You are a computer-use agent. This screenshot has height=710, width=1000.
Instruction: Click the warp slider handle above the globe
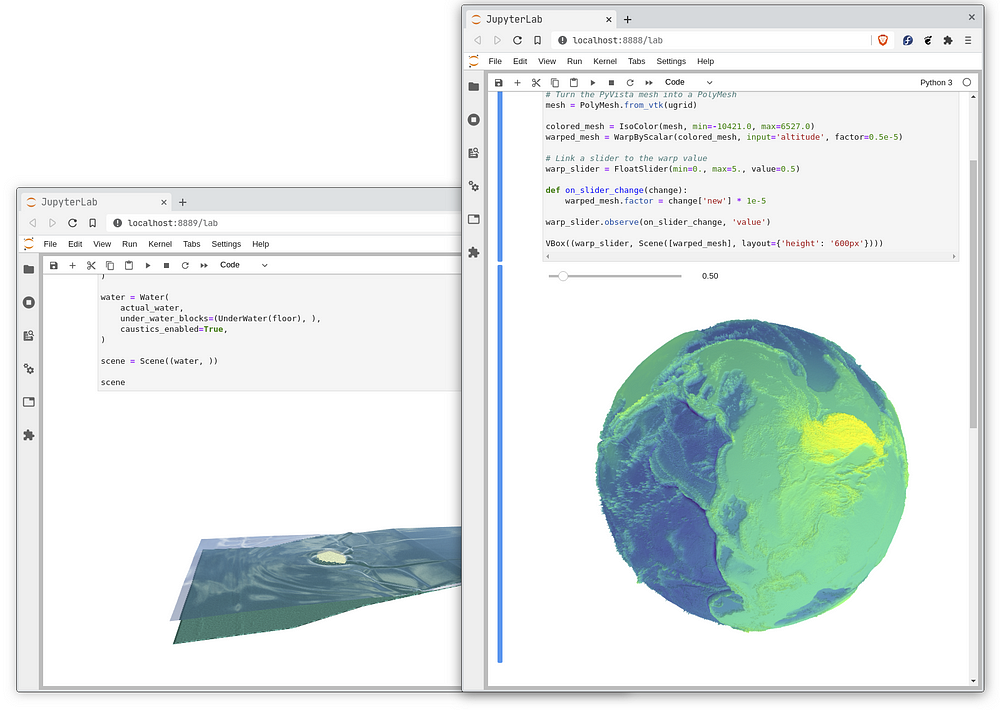tap(563, 276)
